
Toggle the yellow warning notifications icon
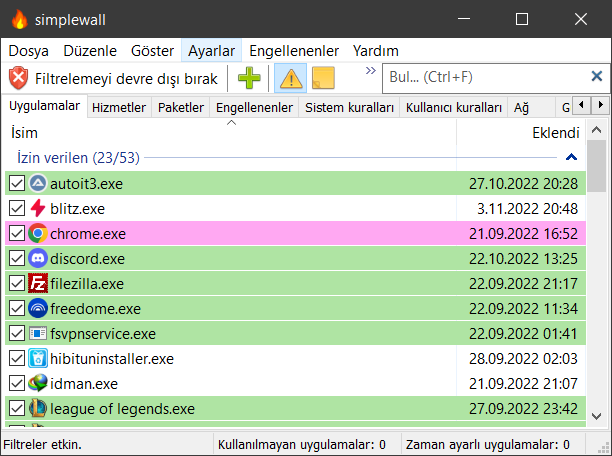pos(291,77)
